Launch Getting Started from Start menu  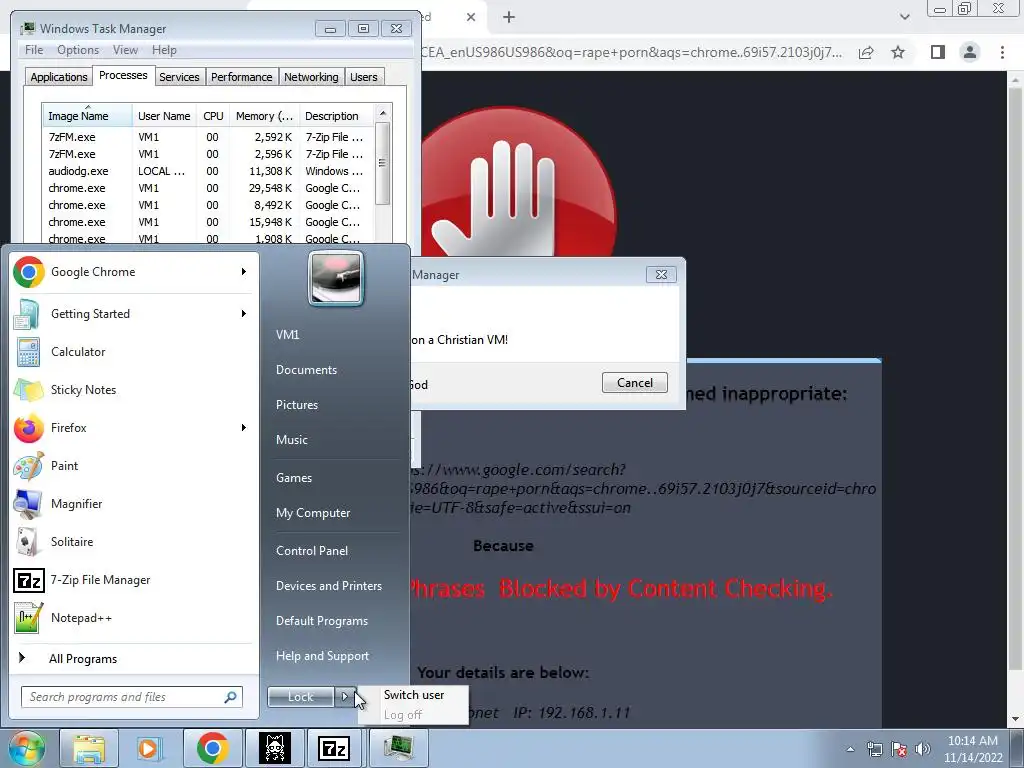(133, 313)
